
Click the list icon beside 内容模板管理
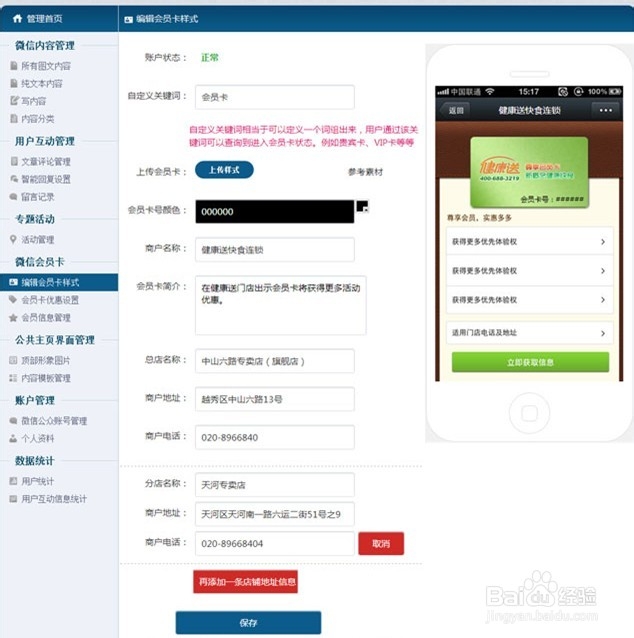(x=13, y=378)
